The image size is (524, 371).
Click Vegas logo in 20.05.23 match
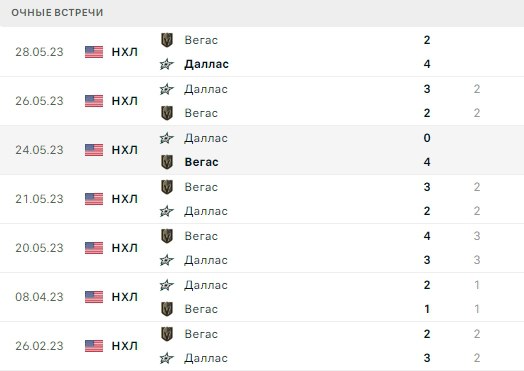pyautogui.click(x=167, y=236)
